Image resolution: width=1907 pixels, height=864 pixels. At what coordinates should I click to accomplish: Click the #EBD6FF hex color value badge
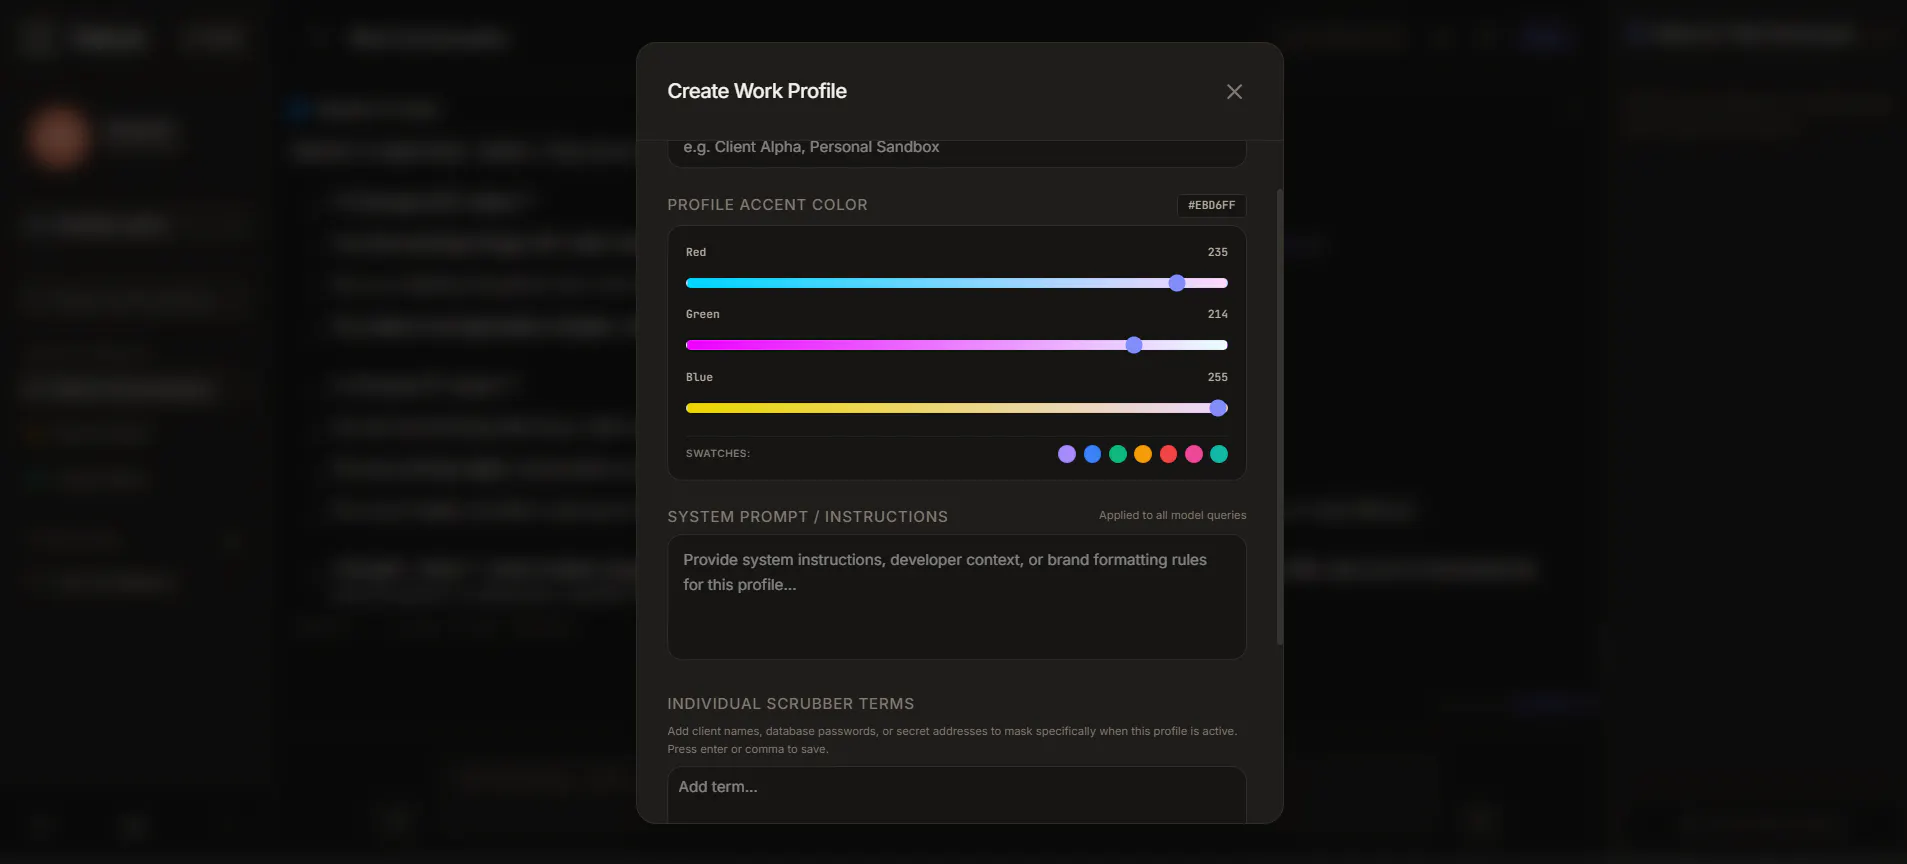point(1211,205)
